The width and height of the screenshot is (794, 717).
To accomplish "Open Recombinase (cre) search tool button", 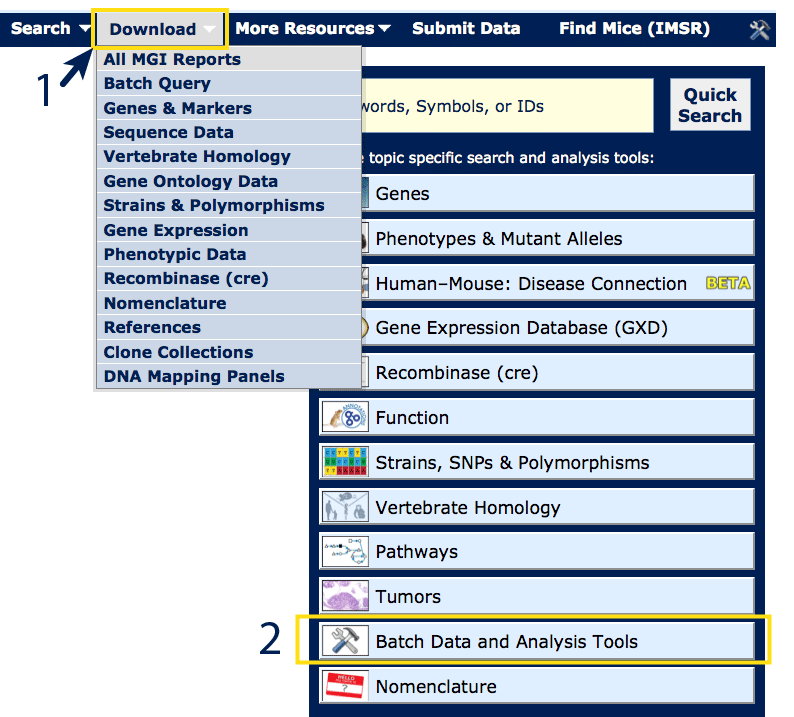I will click(x=557, y=372).
